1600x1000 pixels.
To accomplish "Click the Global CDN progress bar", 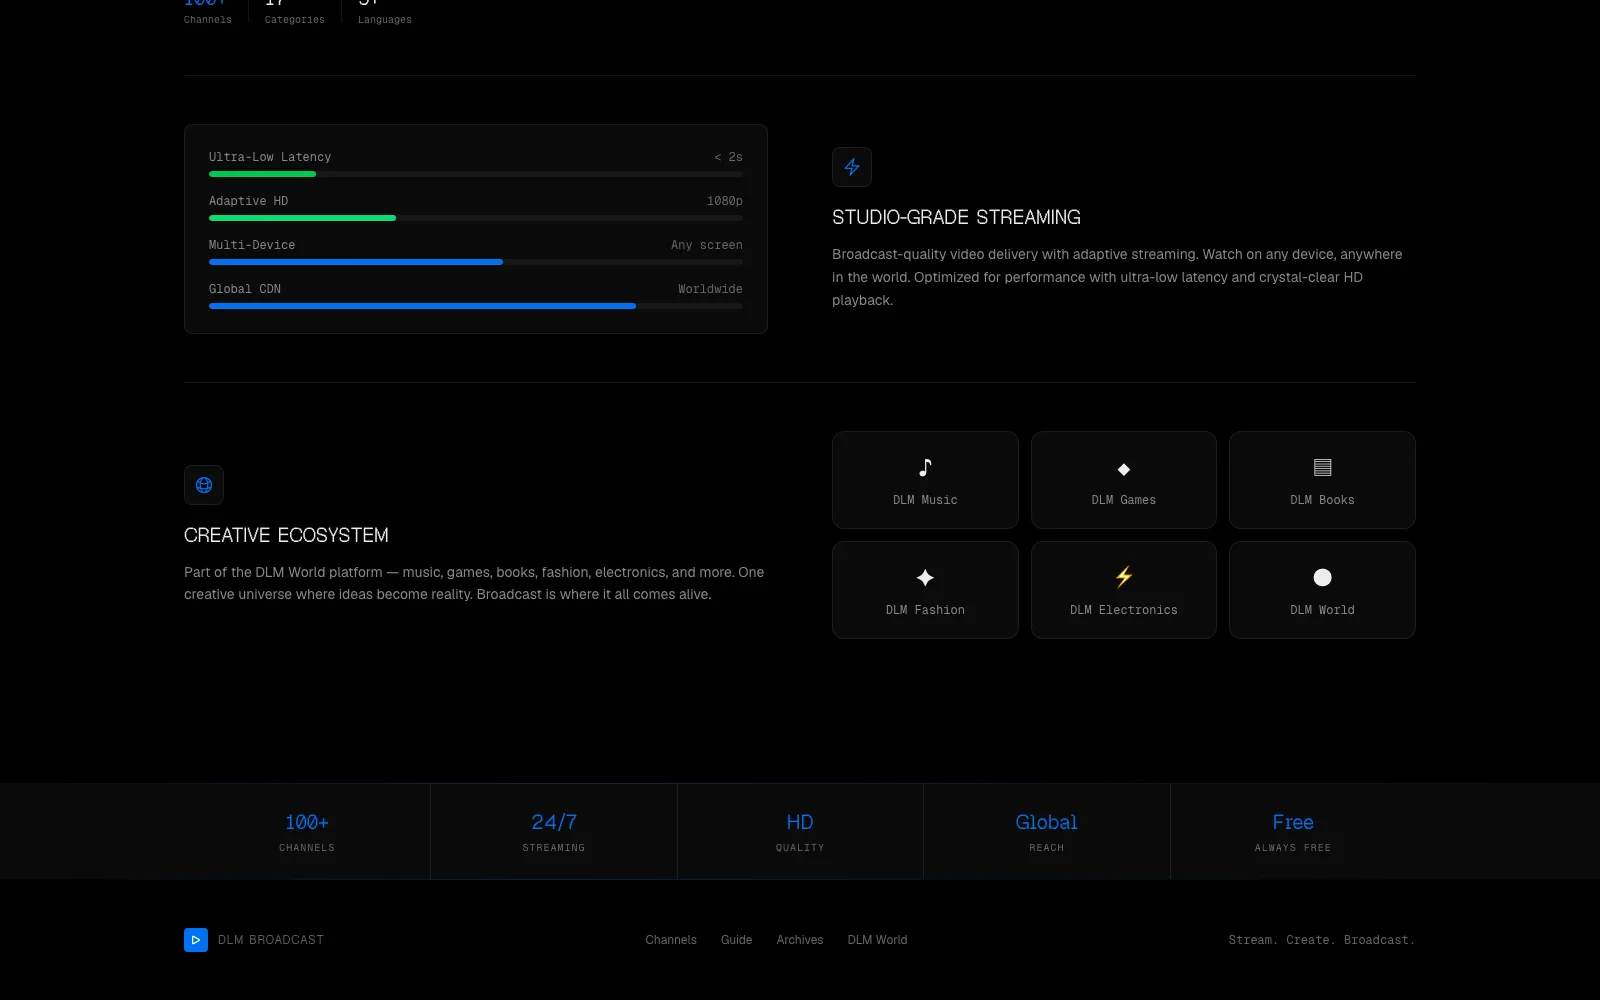I will (476, 306).
